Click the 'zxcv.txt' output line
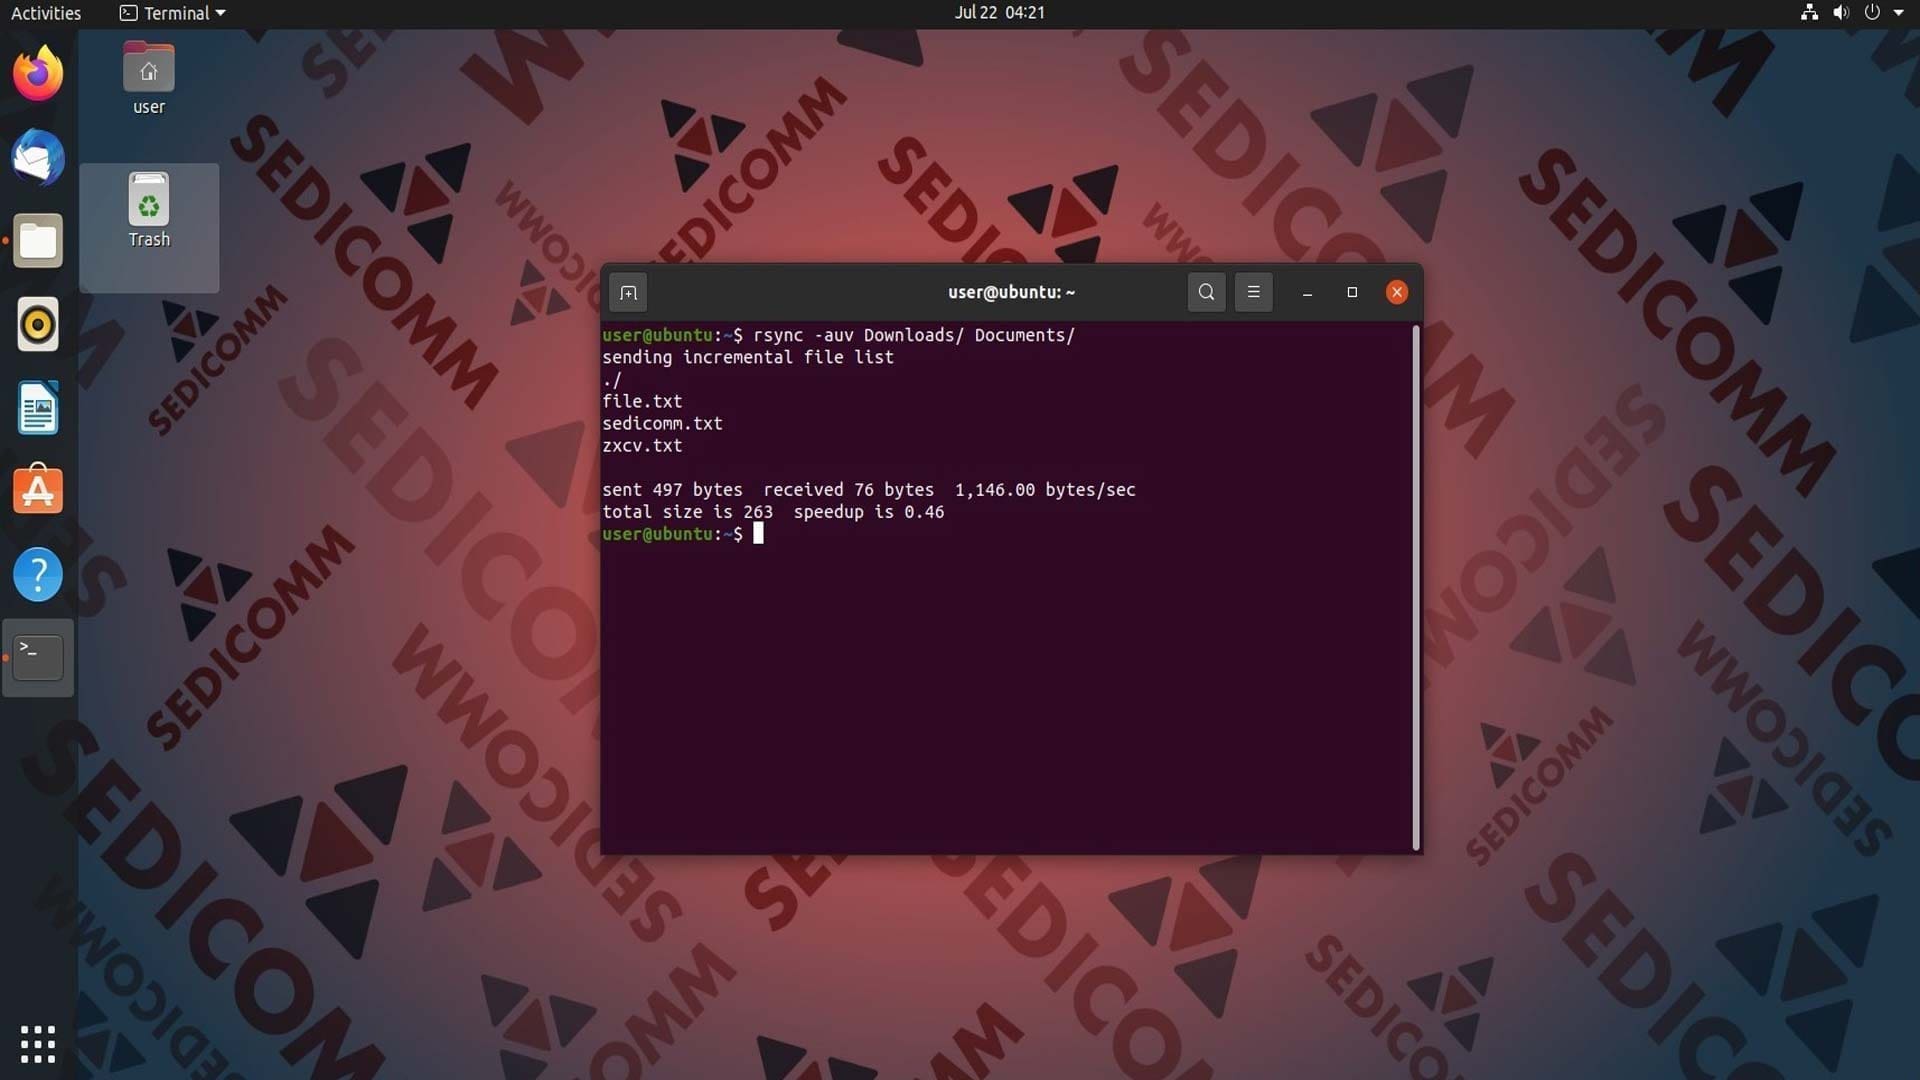Viewport: 1920px width, 1080px height. coord(642,446)
